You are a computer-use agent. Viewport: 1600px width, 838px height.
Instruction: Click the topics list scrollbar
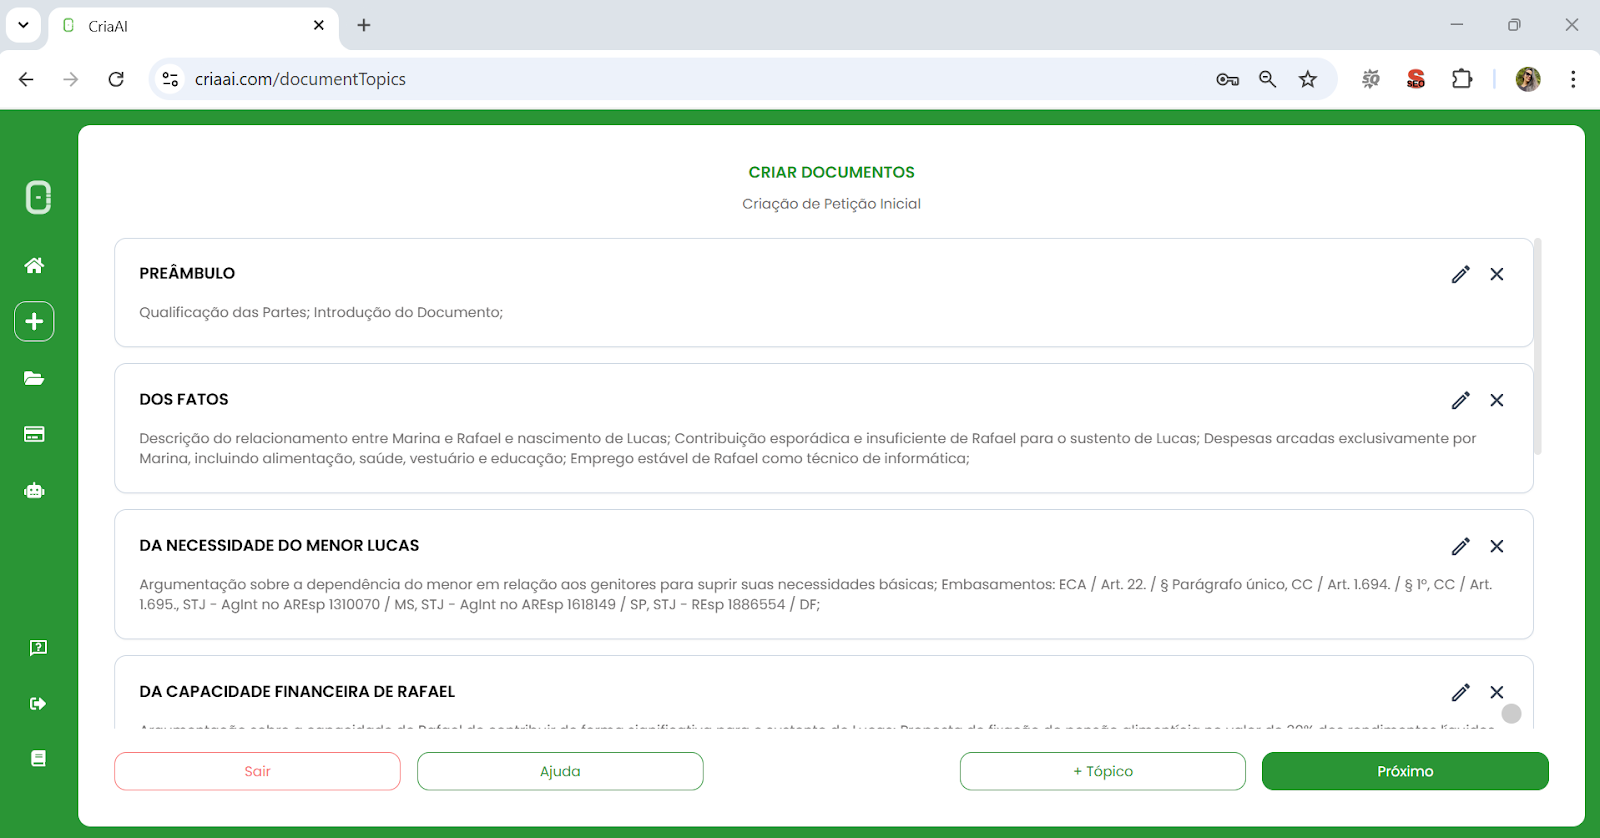1537,346
